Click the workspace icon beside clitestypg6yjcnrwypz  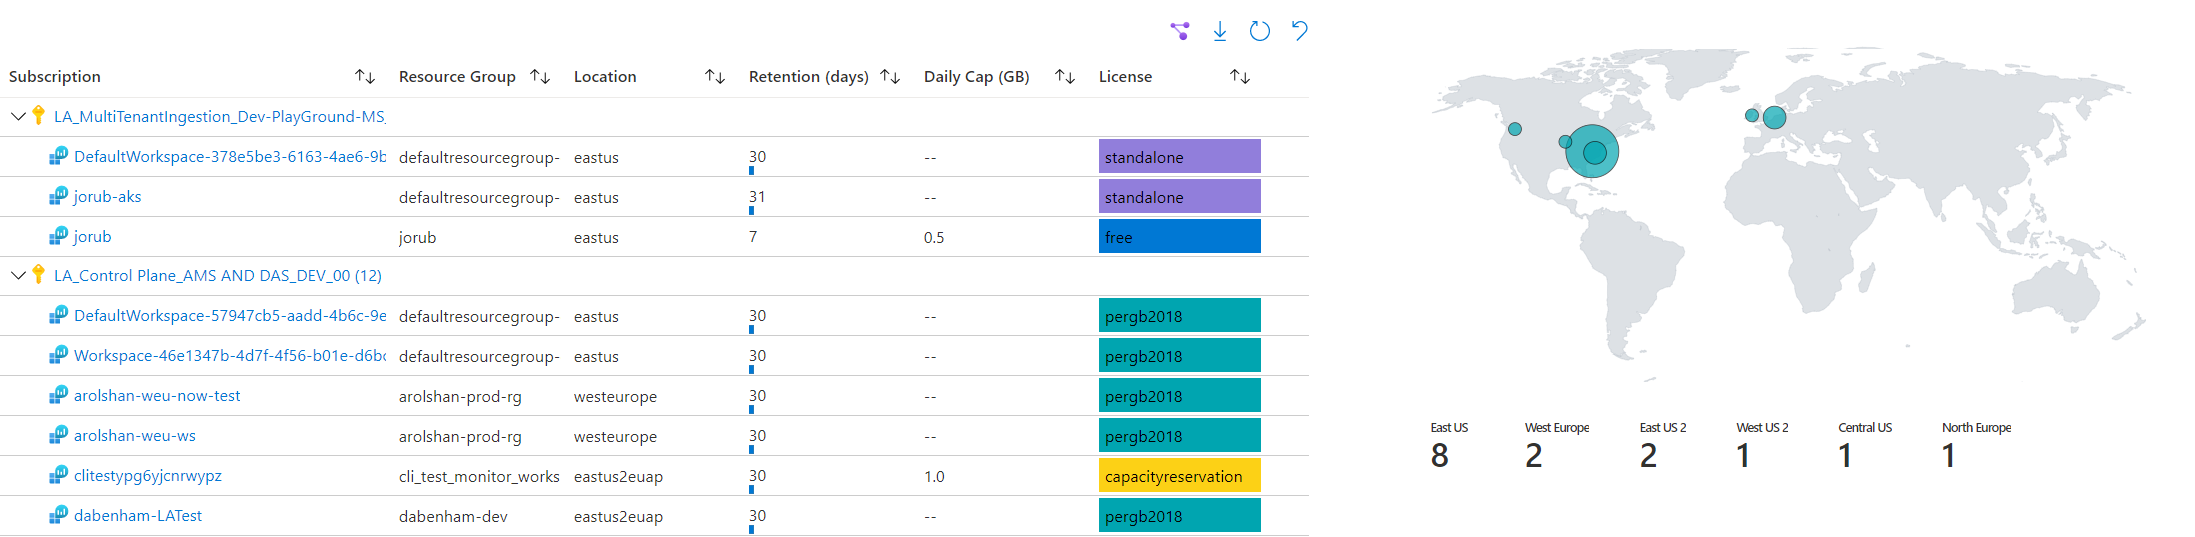click(x=59, y=475)
